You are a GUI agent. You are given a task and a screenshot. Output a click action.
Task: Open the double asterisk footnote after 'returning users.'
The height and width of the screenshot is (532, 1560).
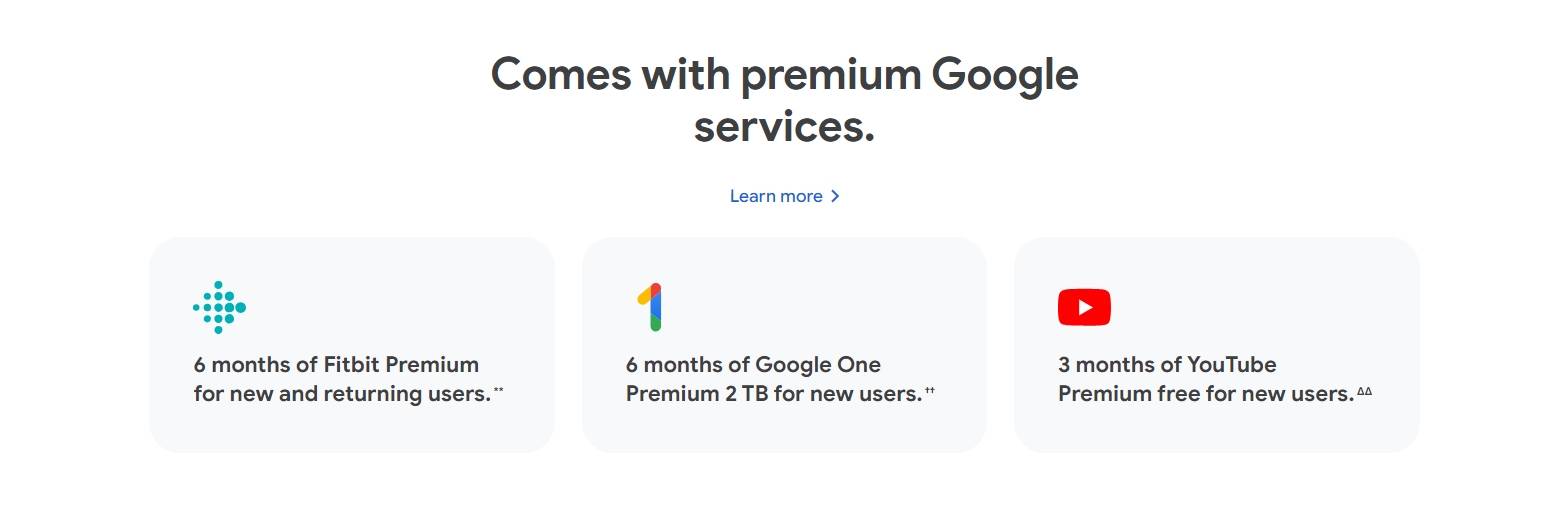pos(499,390)
